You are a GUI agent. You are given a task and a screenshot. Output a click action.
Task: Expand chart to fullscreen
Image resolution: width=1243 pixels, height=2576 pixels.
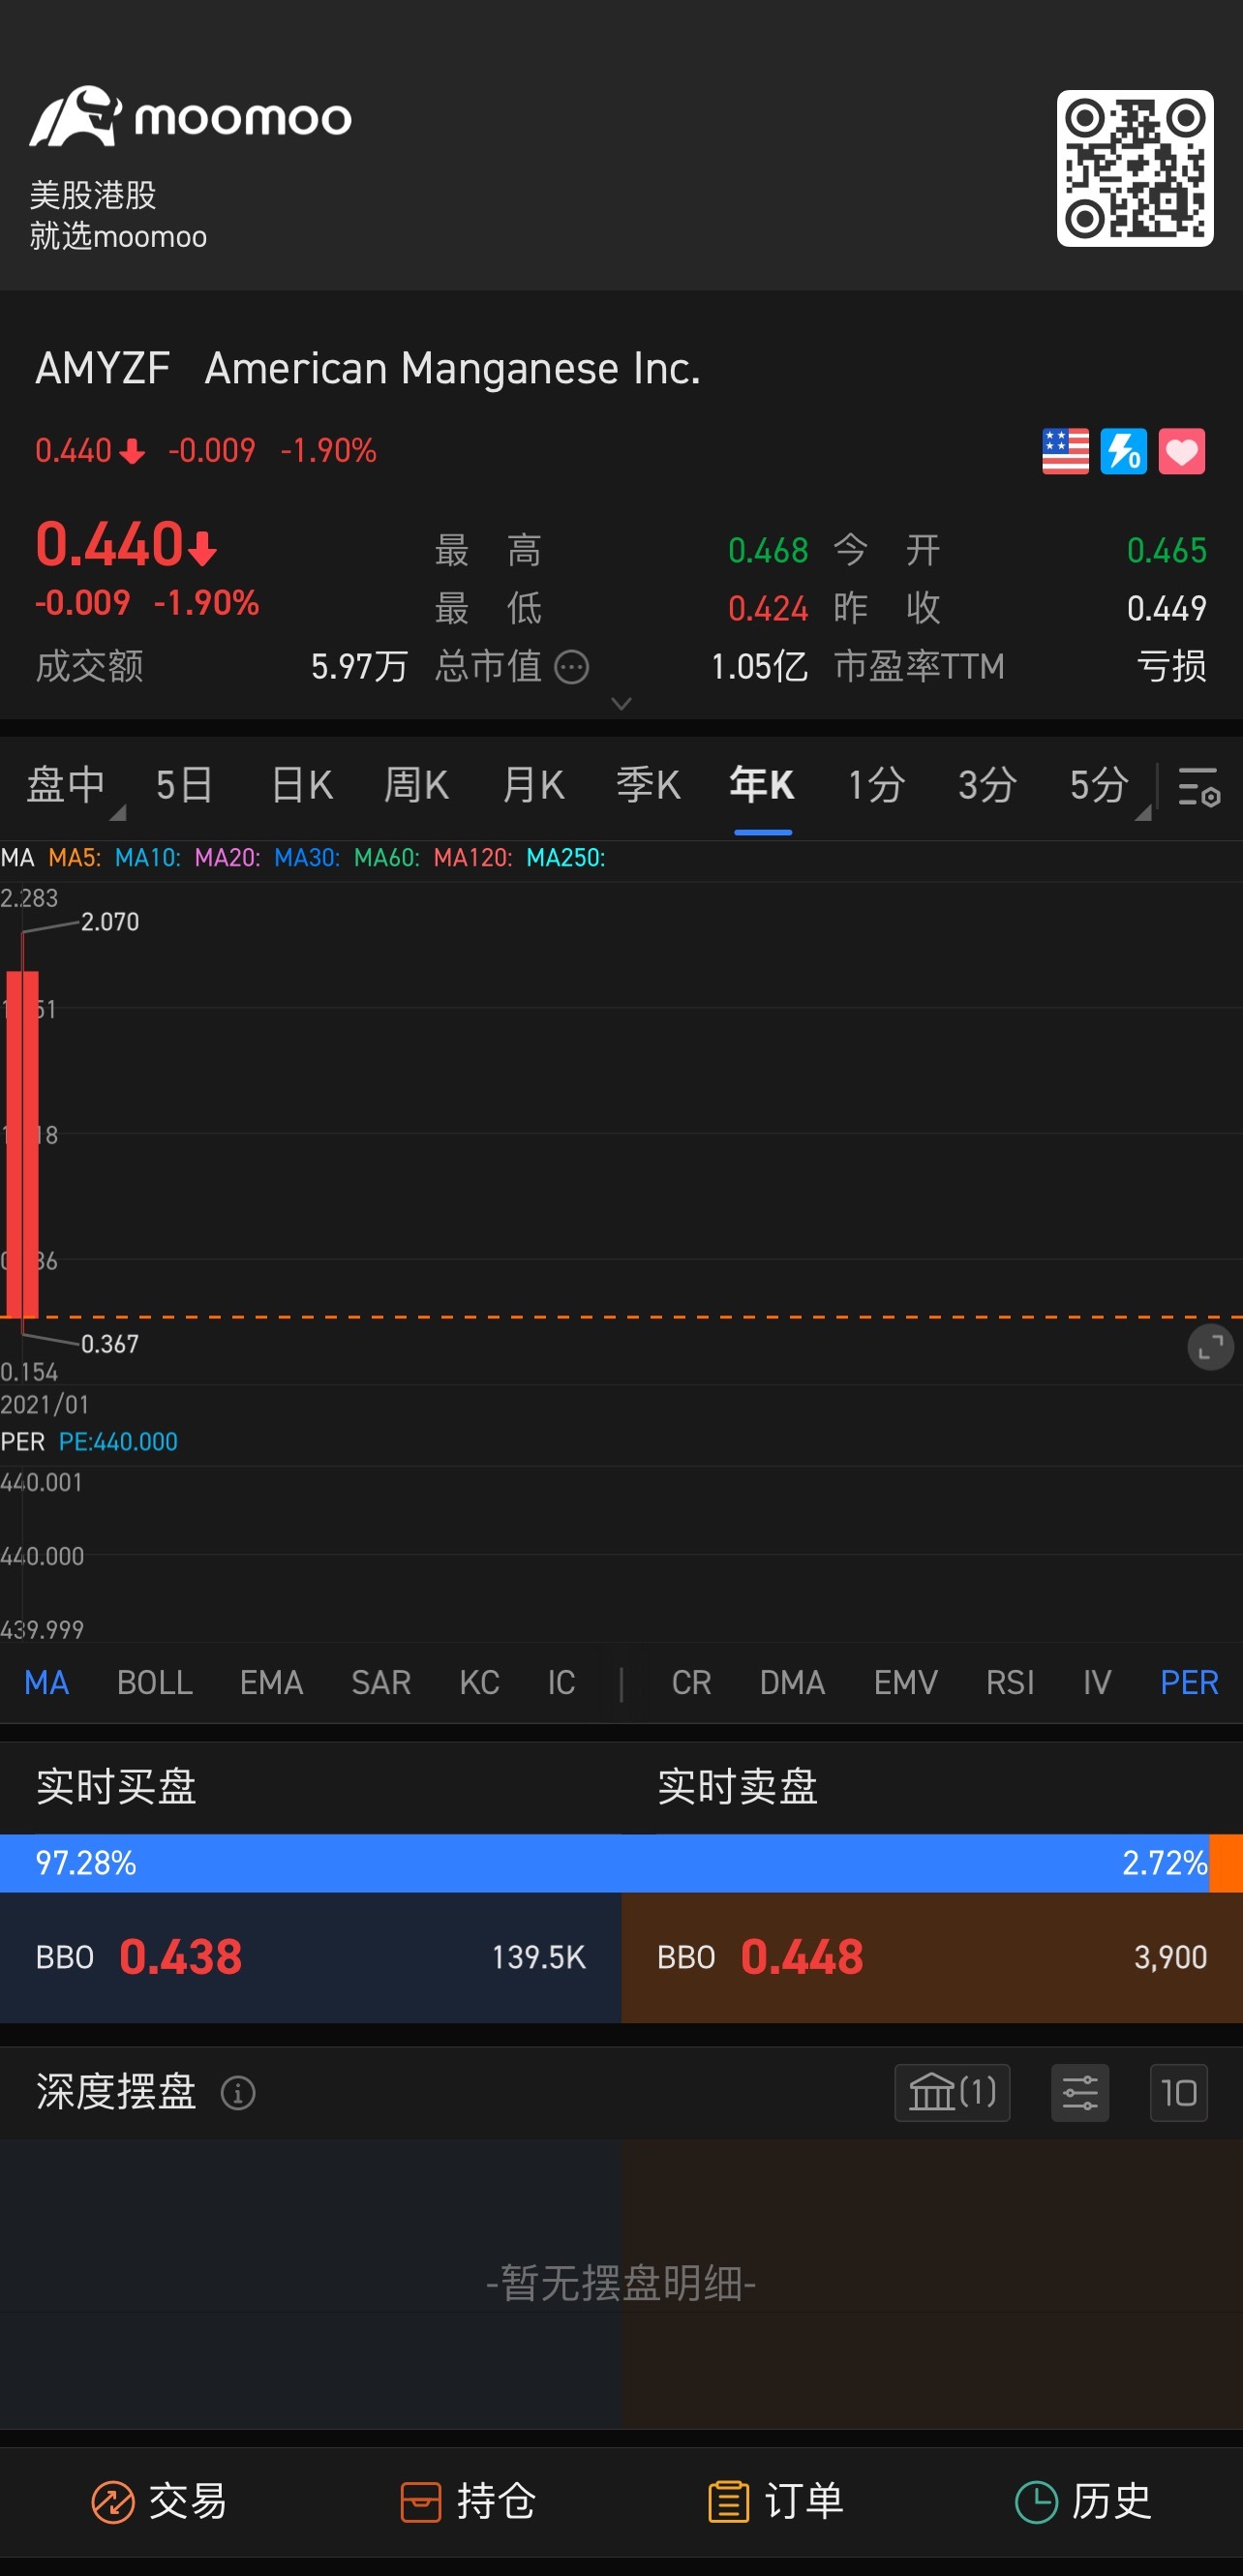coord(1209,1348)
